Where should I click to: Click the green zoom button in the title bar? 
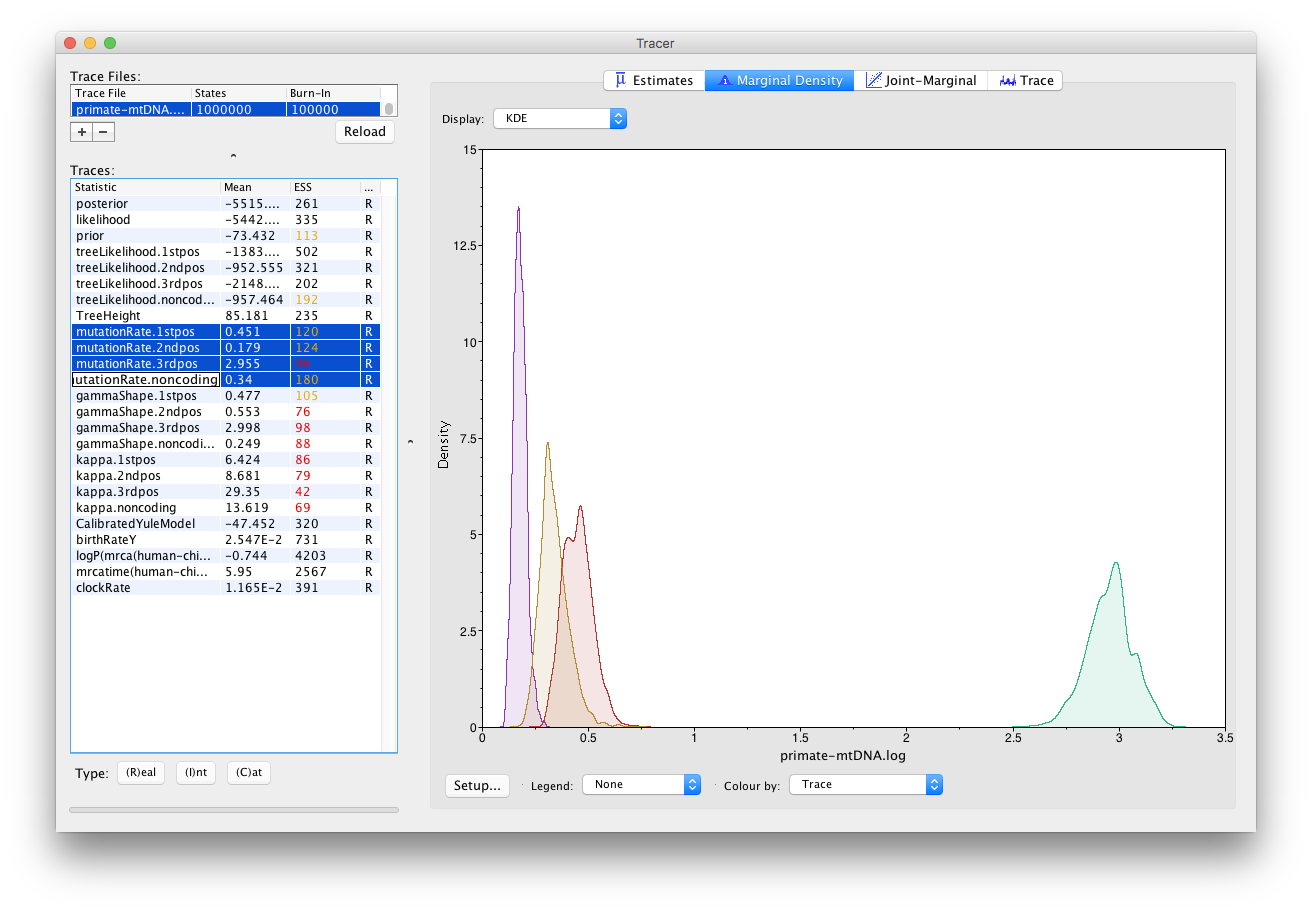point(110,43)
